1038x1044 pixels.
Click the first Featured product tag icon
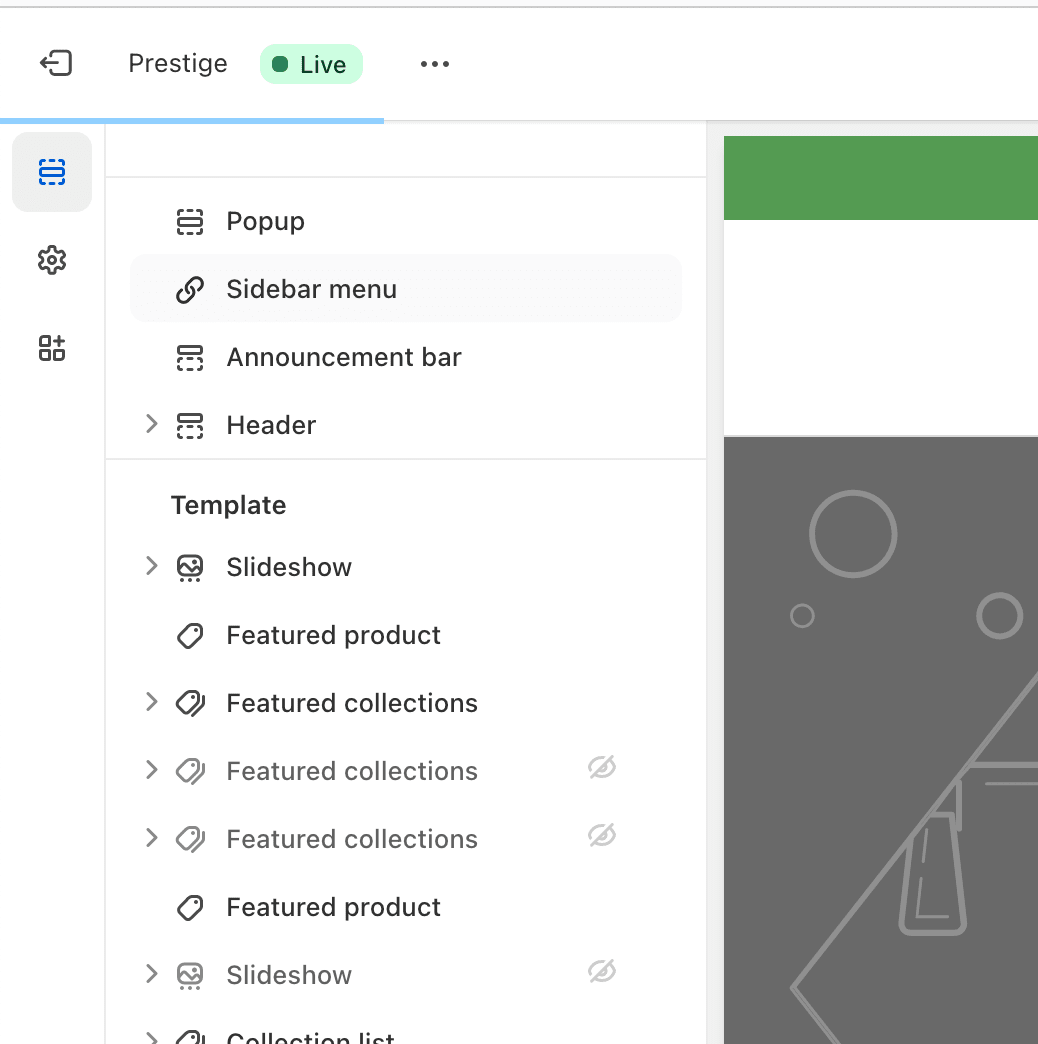(x=190, y=636)
